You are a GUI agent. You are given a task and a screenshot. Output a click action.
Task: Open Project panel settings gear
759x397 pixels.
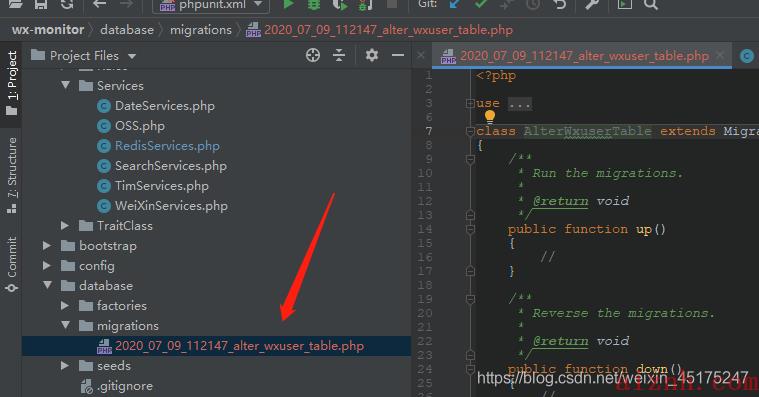pyautogui.click(x=371, y=55)
